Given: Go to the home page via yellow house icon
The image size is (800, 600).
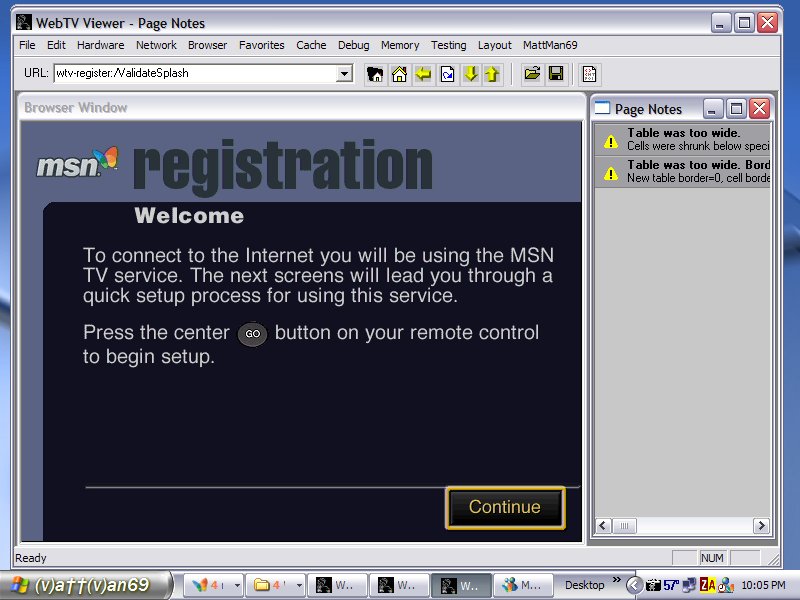Looking at the screenshot, I should tap(399, 74).
